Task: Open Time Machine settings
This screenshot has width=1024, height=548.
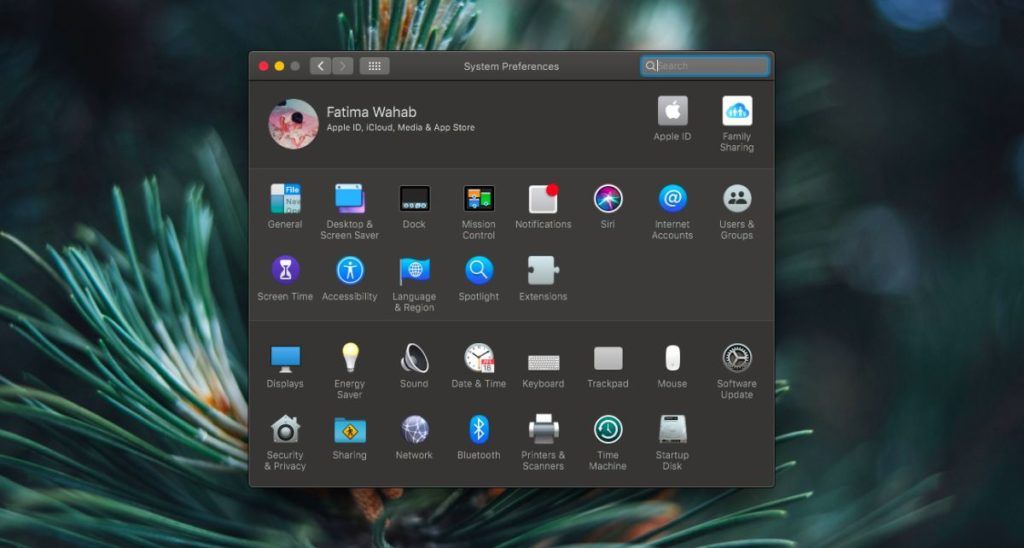Action: coord(608,430)
